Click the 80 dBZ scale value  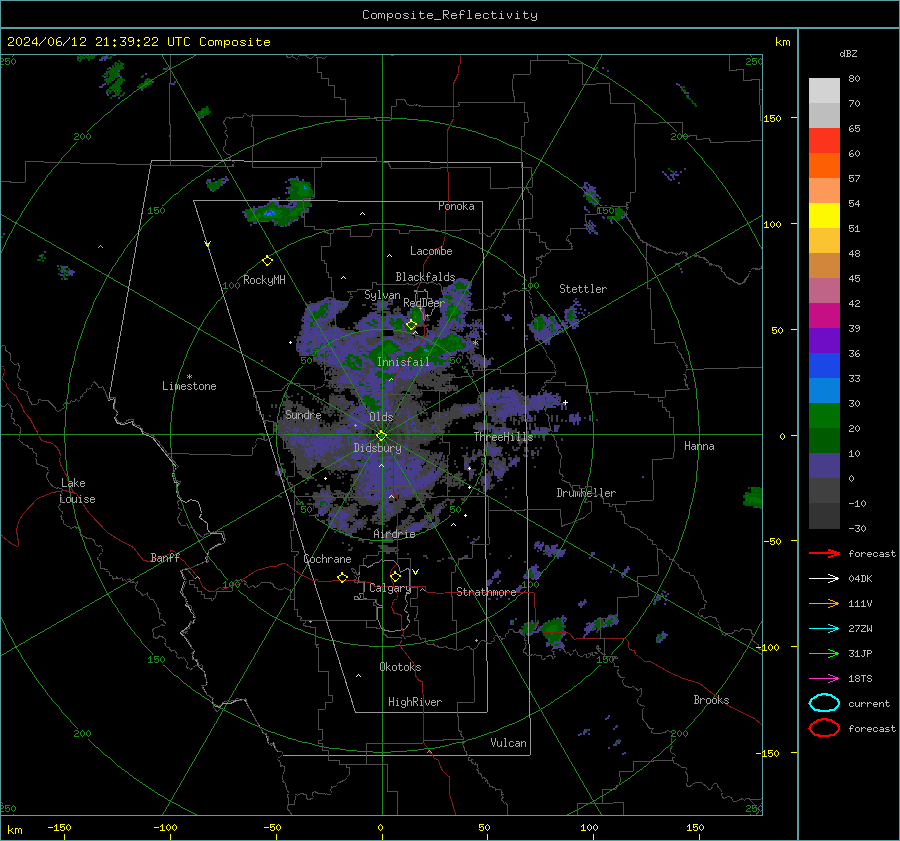point(854,79)
